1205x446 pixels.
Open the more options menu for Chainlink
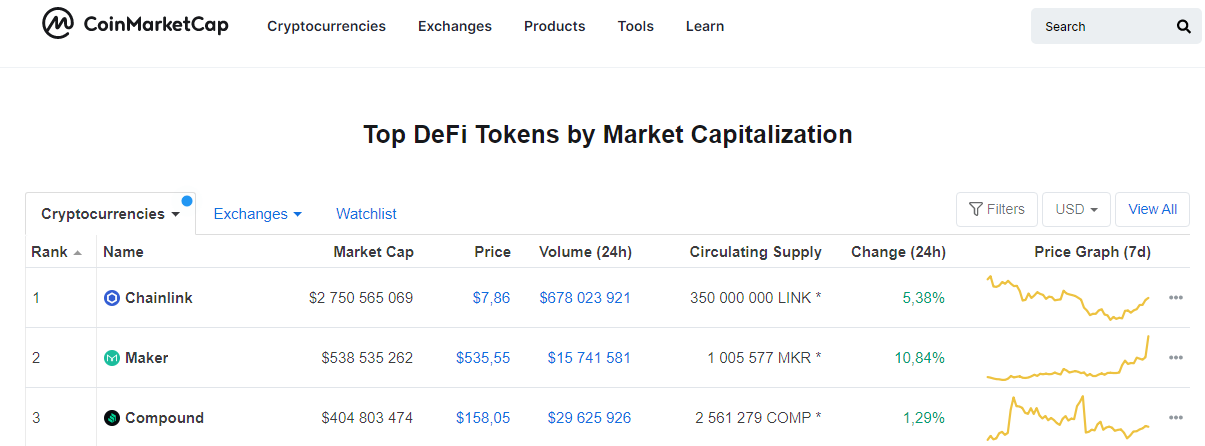click(x=1175, y=298)
